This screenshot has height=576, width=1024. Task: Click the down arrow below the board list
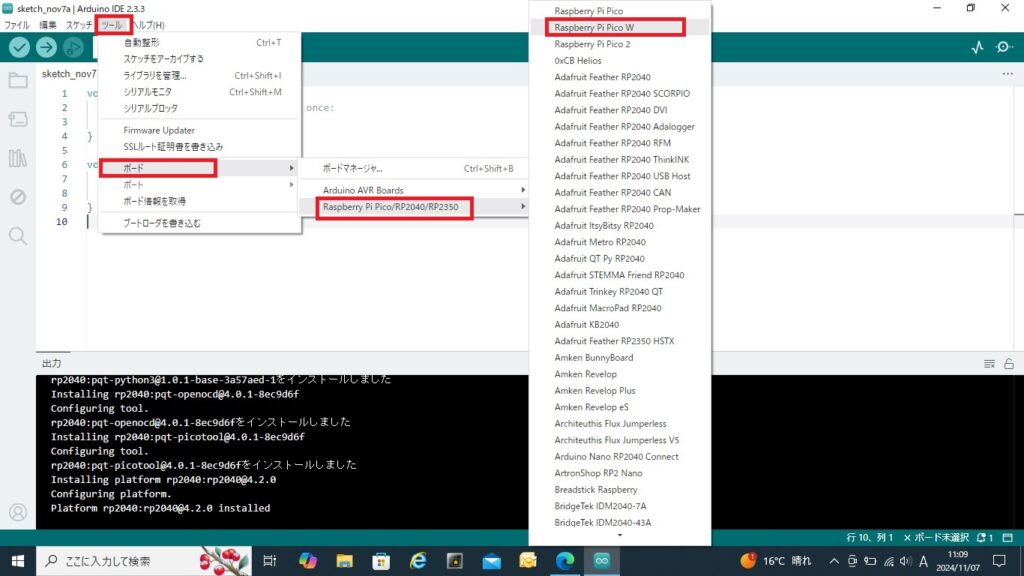click(x=620, y=536)
